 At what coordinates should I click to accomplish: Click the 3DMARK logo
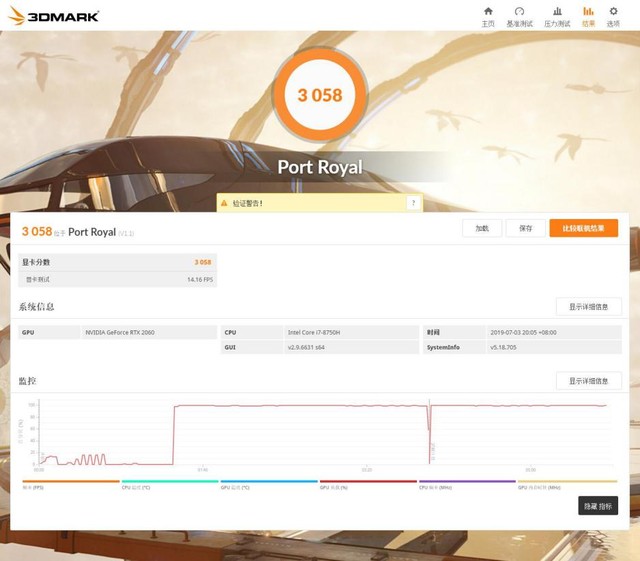[53, 16]
